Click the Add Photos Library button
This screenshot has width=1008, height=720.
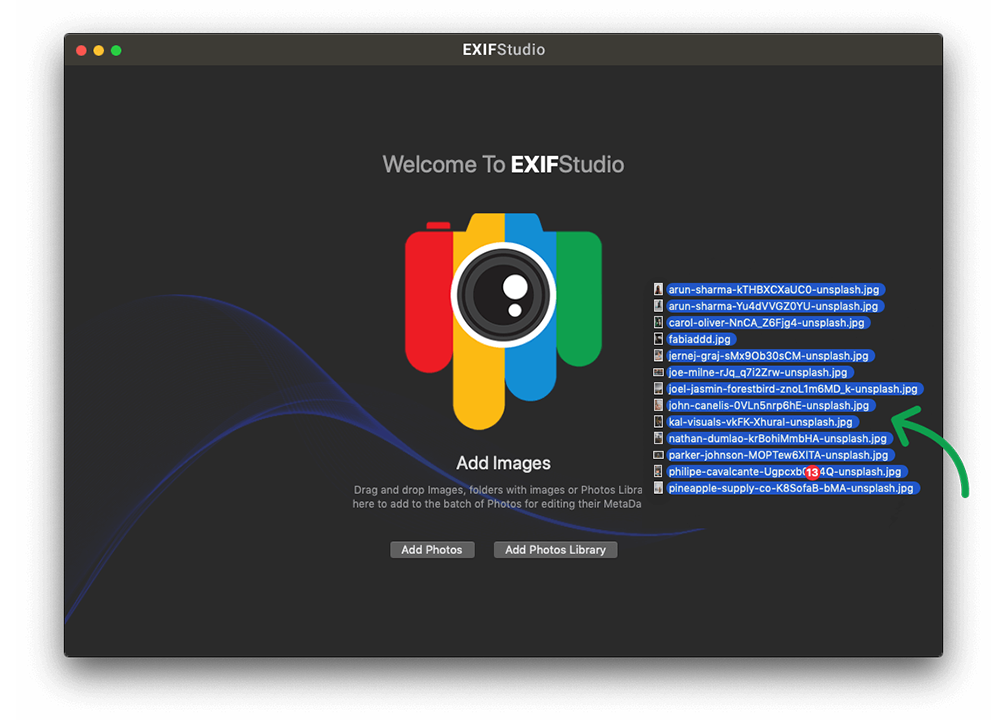coord(555,550)
